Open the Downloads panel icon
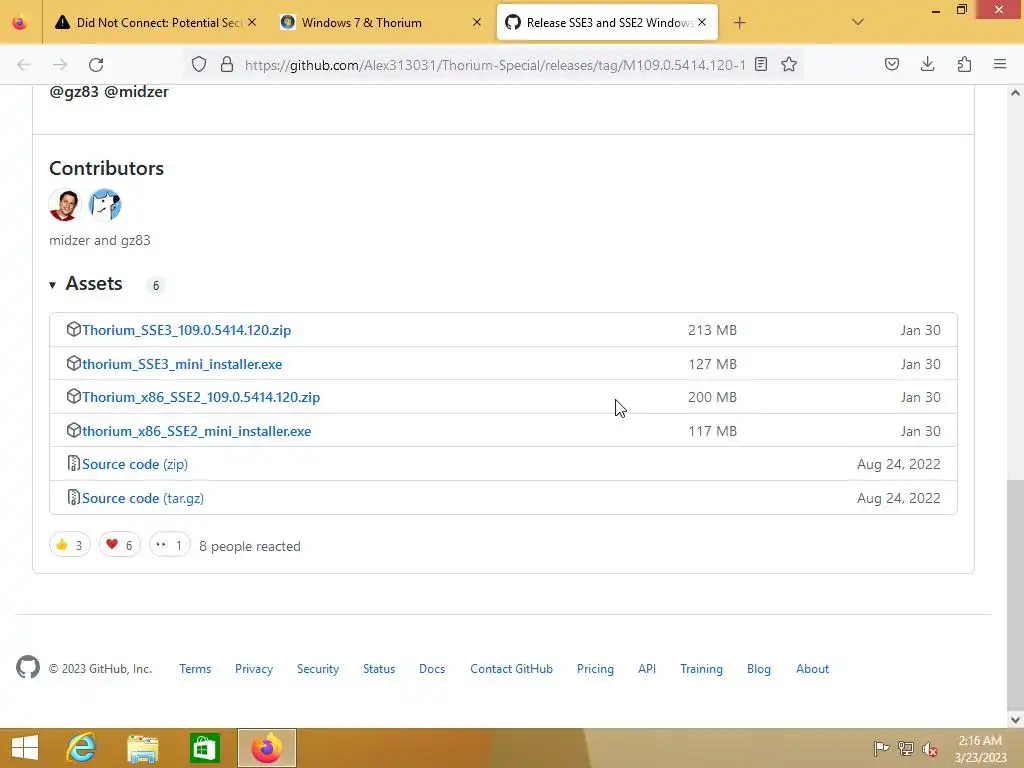1024x768 pixels. 927,64
